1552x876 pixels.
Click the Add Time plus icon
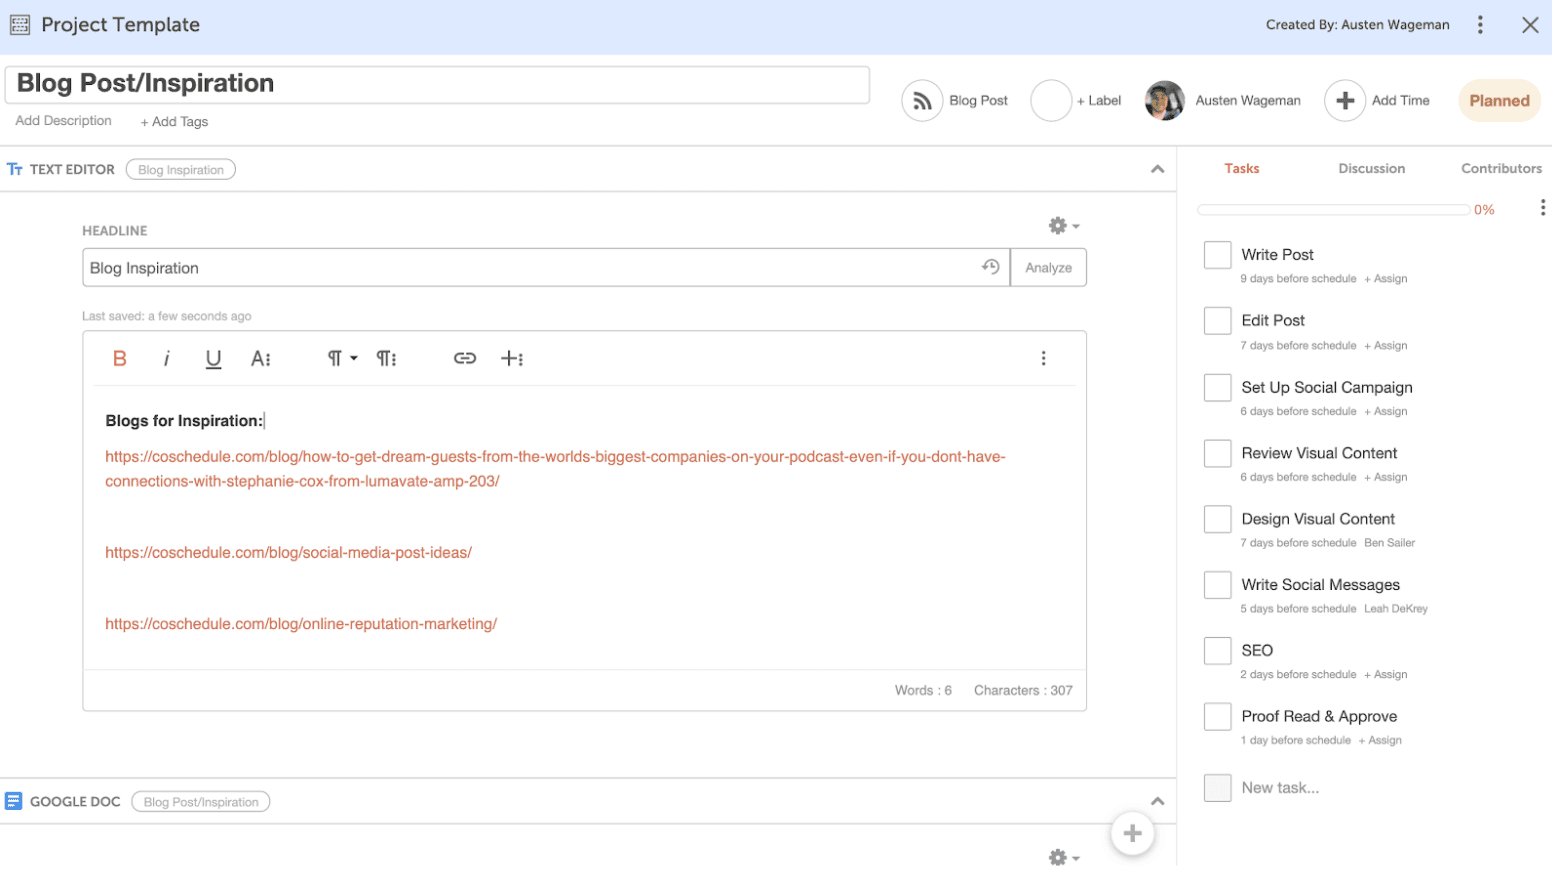pyautogui.click(x=1345, y=101)
